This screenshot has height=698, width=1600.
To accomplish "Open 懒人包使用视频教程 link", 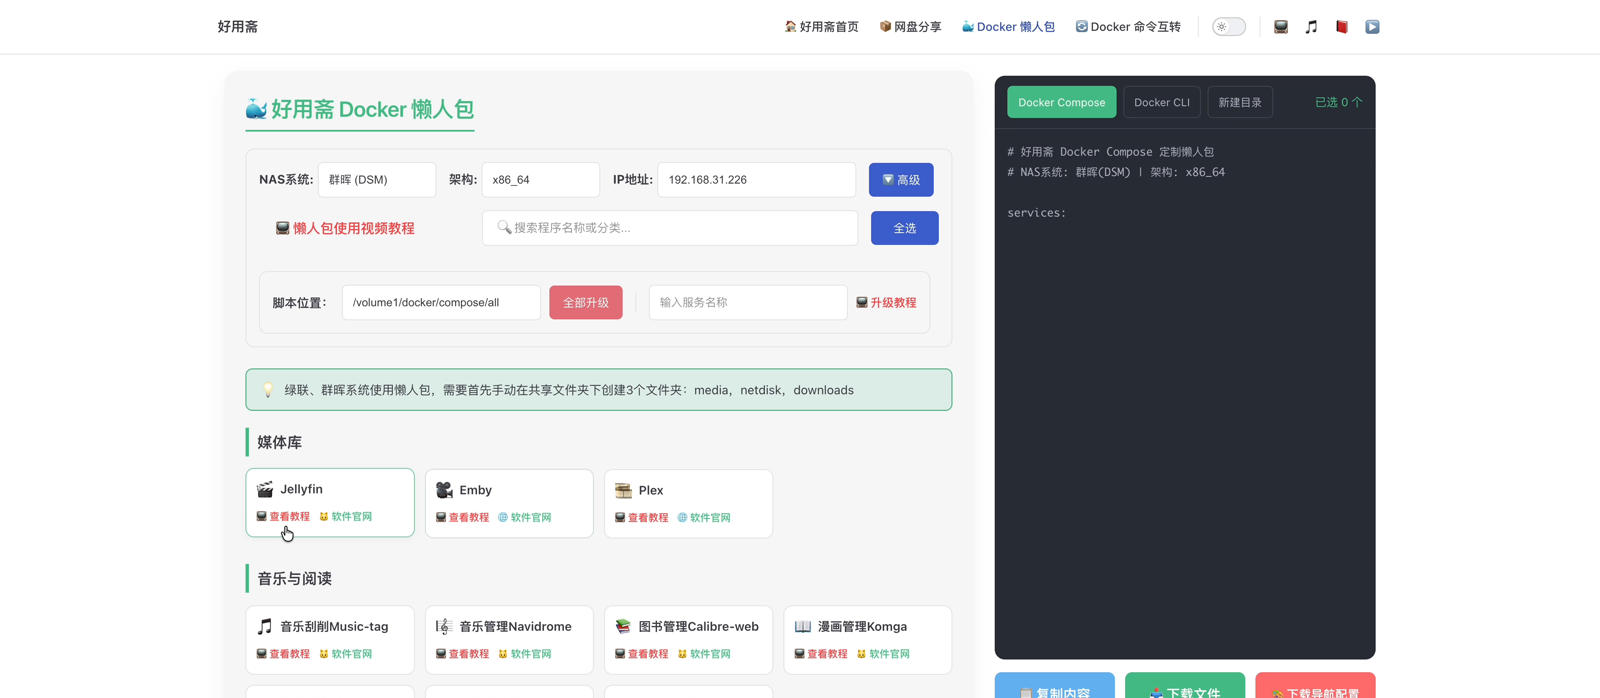I will (x=345, y=228).
